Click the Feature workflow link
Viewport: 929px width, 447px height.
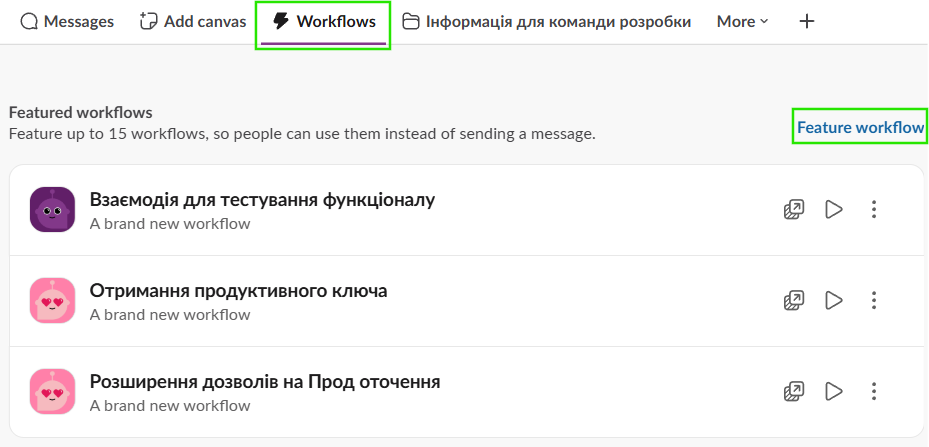pyautogui.click(x=860, y=127)
